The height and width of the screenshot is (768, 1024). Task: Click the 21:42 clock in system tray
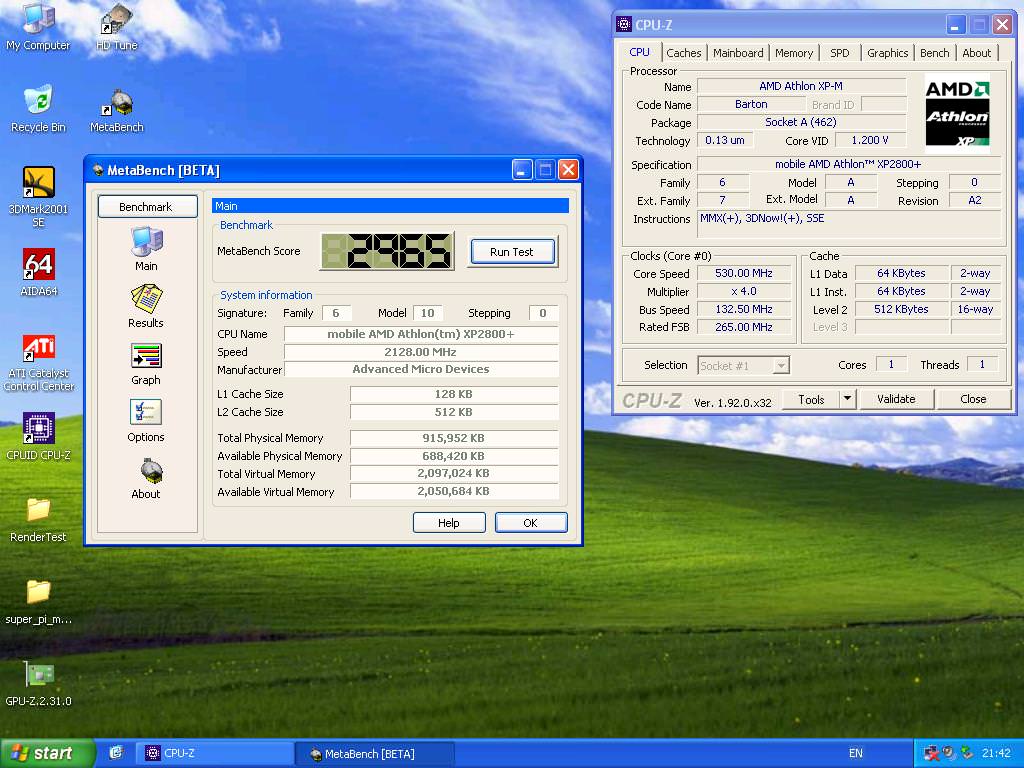pyautogui.click(x=996, y=753)
